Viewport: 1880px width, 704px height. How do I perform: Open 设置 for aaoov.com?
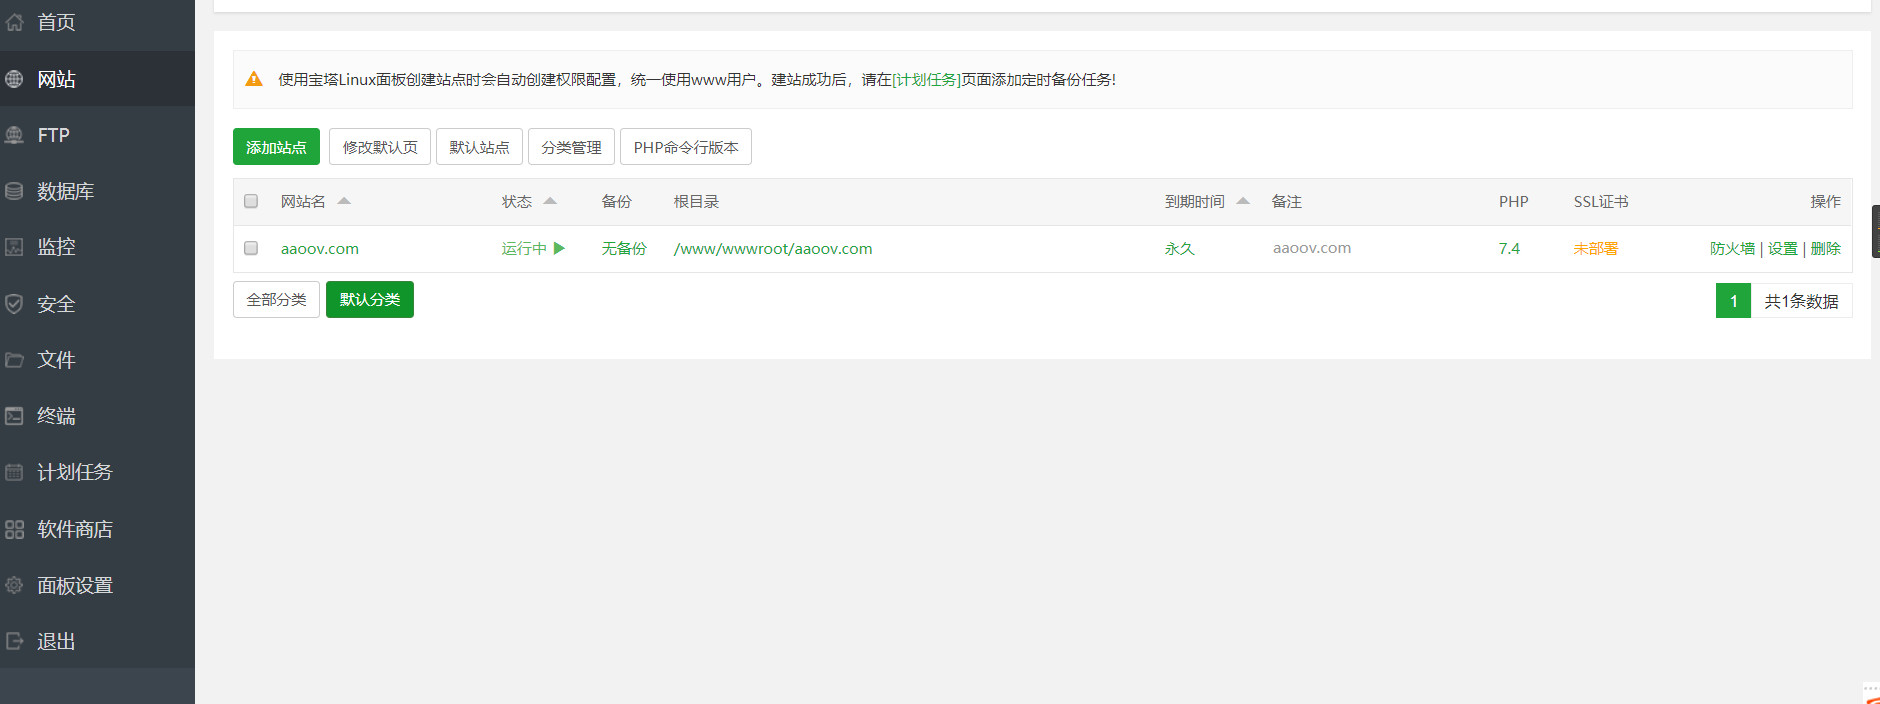point(1783,248)
